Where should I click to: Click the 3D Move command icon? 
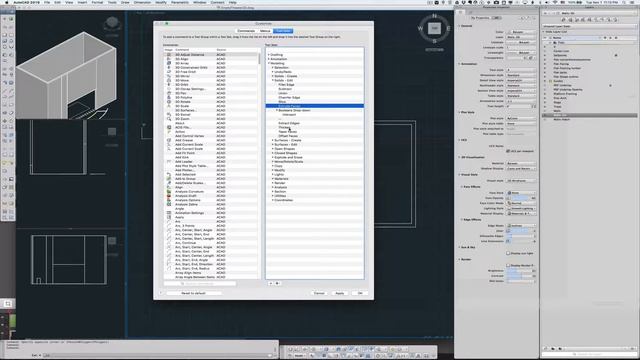pos(169,80)
